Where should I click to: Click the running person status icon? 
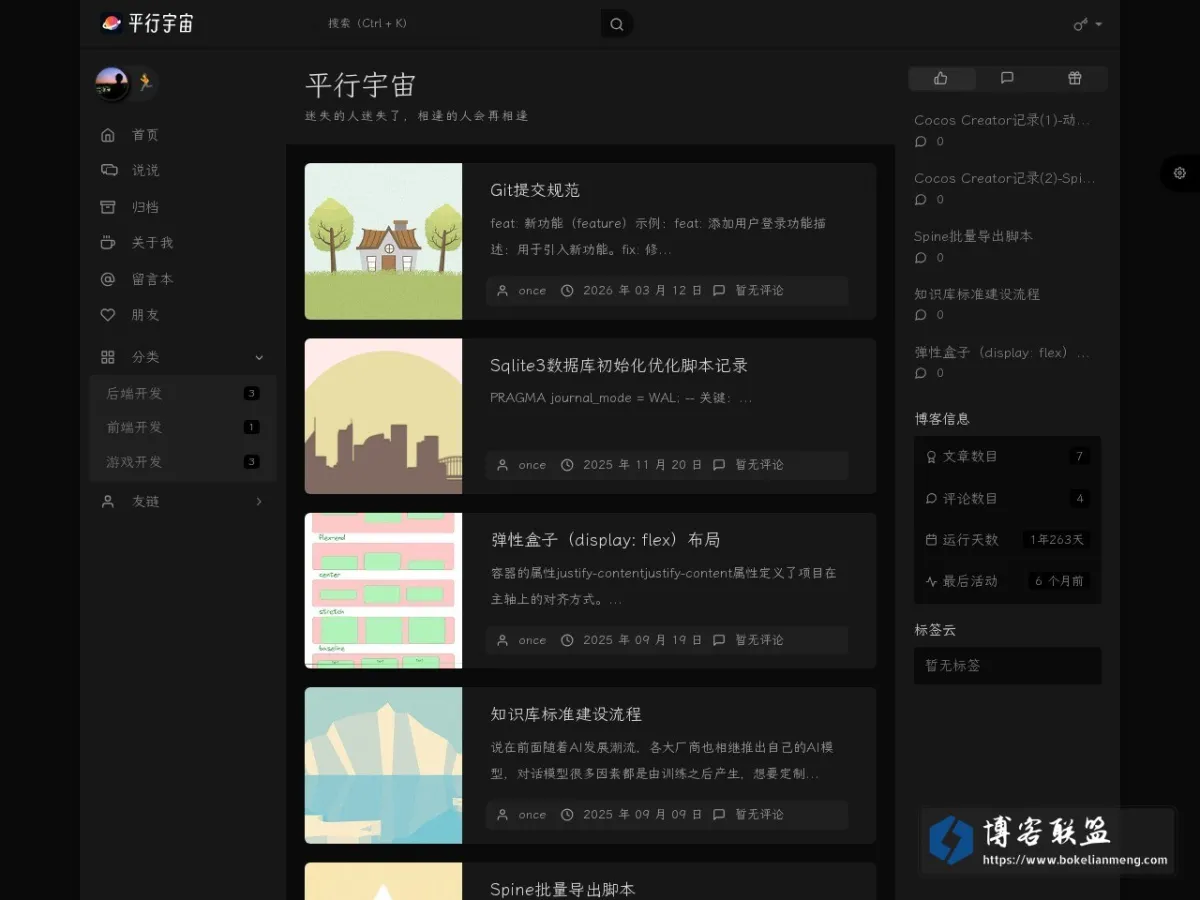click(x=146, y=83)
